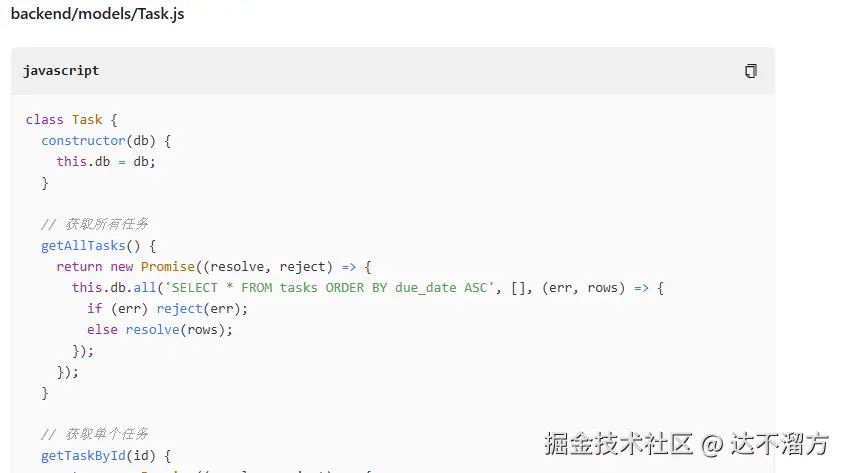The height and width of the screenshot is (473, 845).
Task: Click the backend/models/Task.js heading
Action: point(98,13)
